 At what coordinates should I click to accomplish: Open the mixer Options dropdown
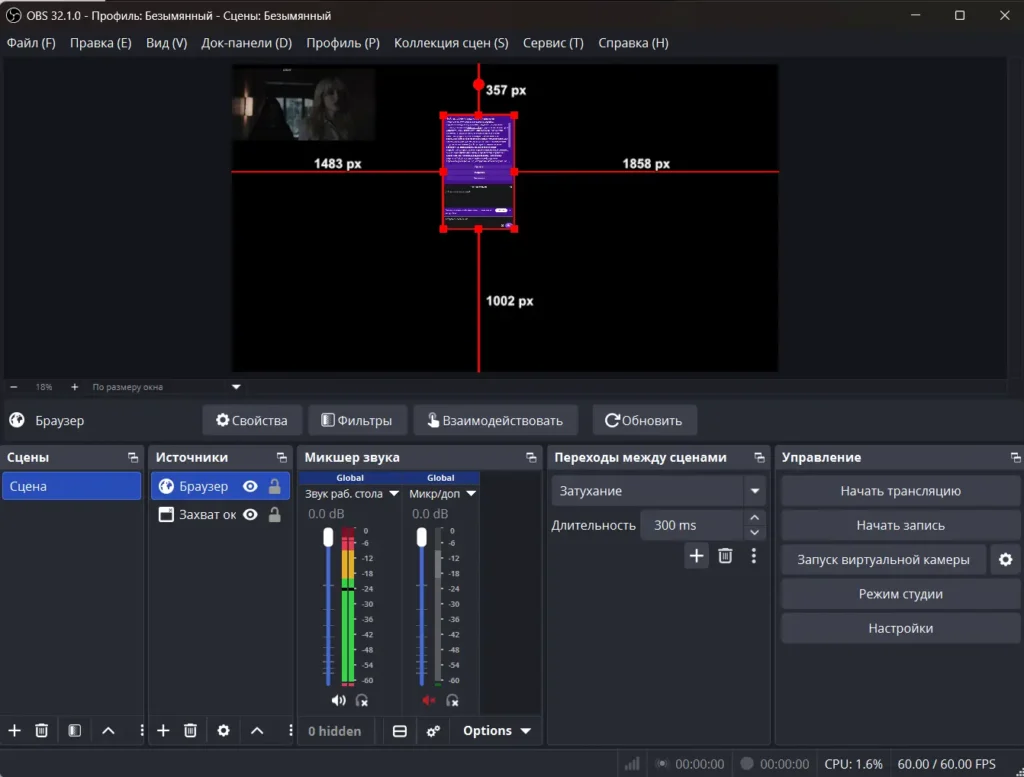tap(496, 731)
